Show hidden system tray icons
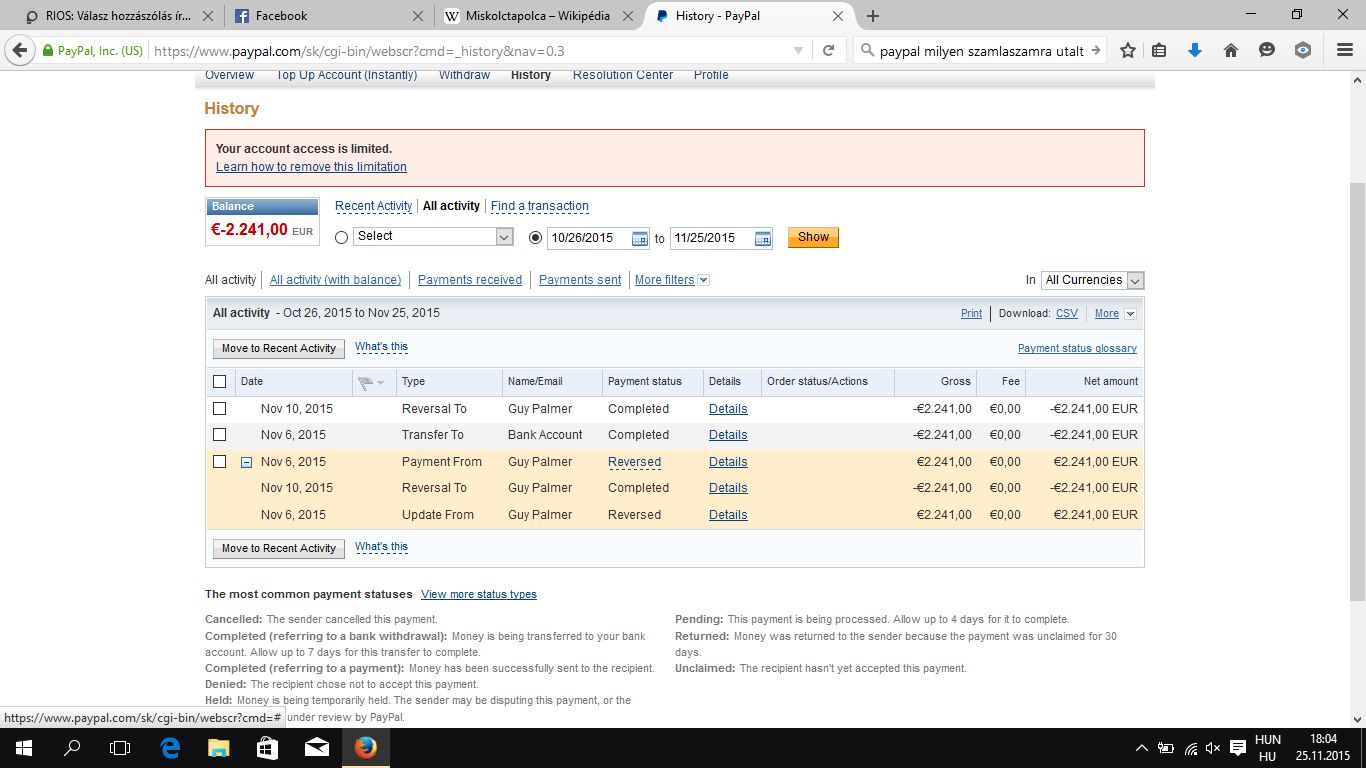1366x768 pixels. click(1142, 747)
